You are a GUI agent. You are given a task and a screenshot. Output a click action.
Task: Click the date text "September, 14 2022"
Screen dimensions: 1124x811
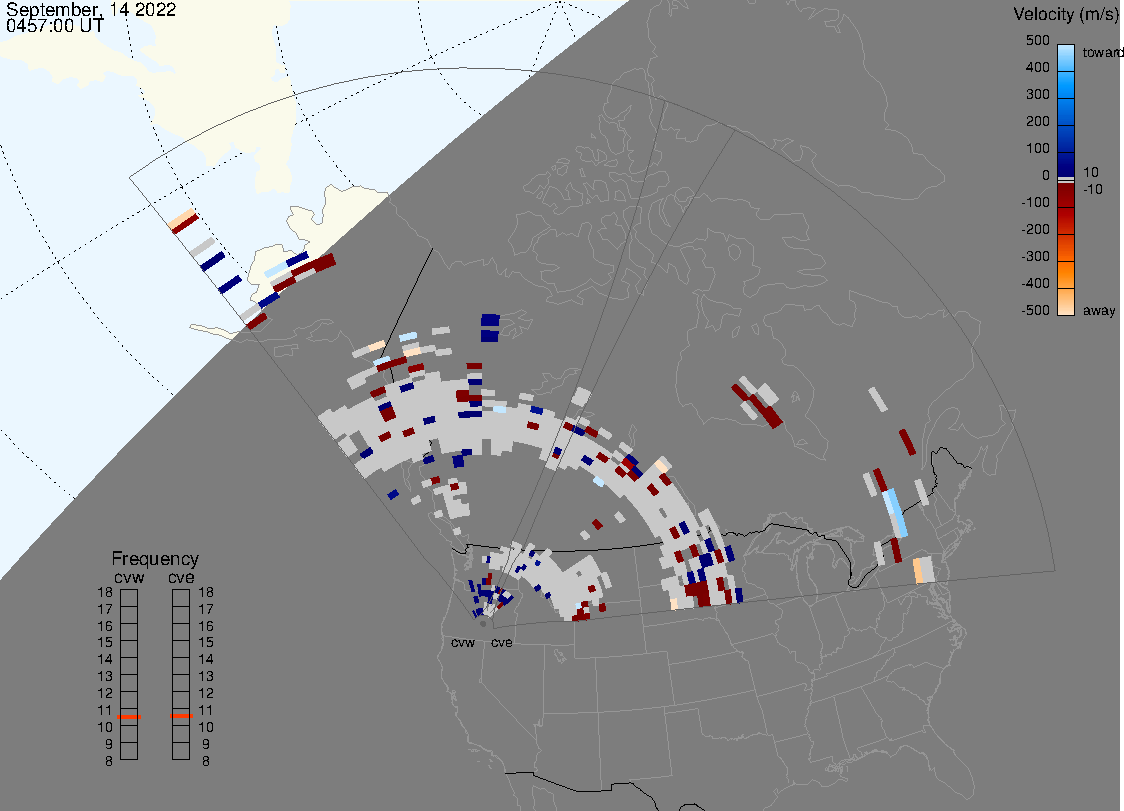pos(91,10)
